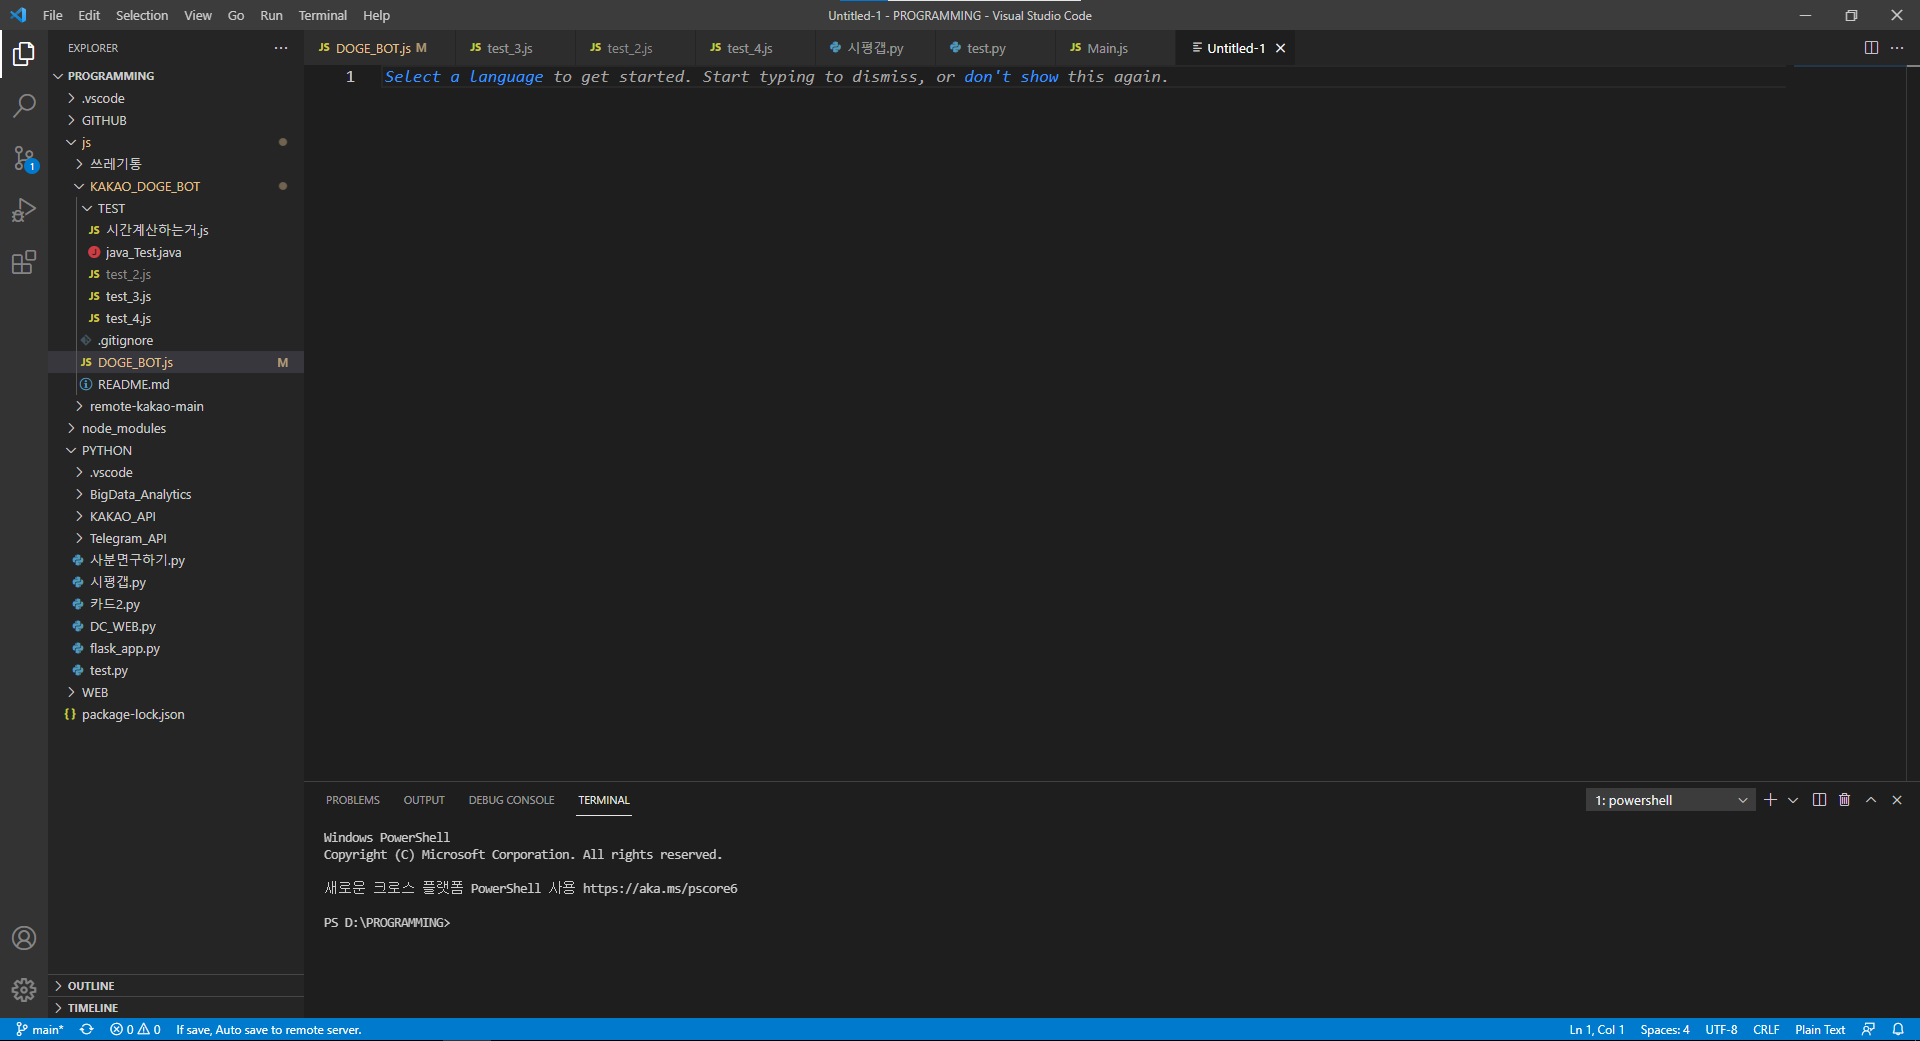Open Run and Debug view icon
1920x1041 pixels.
tap(24, 210)
